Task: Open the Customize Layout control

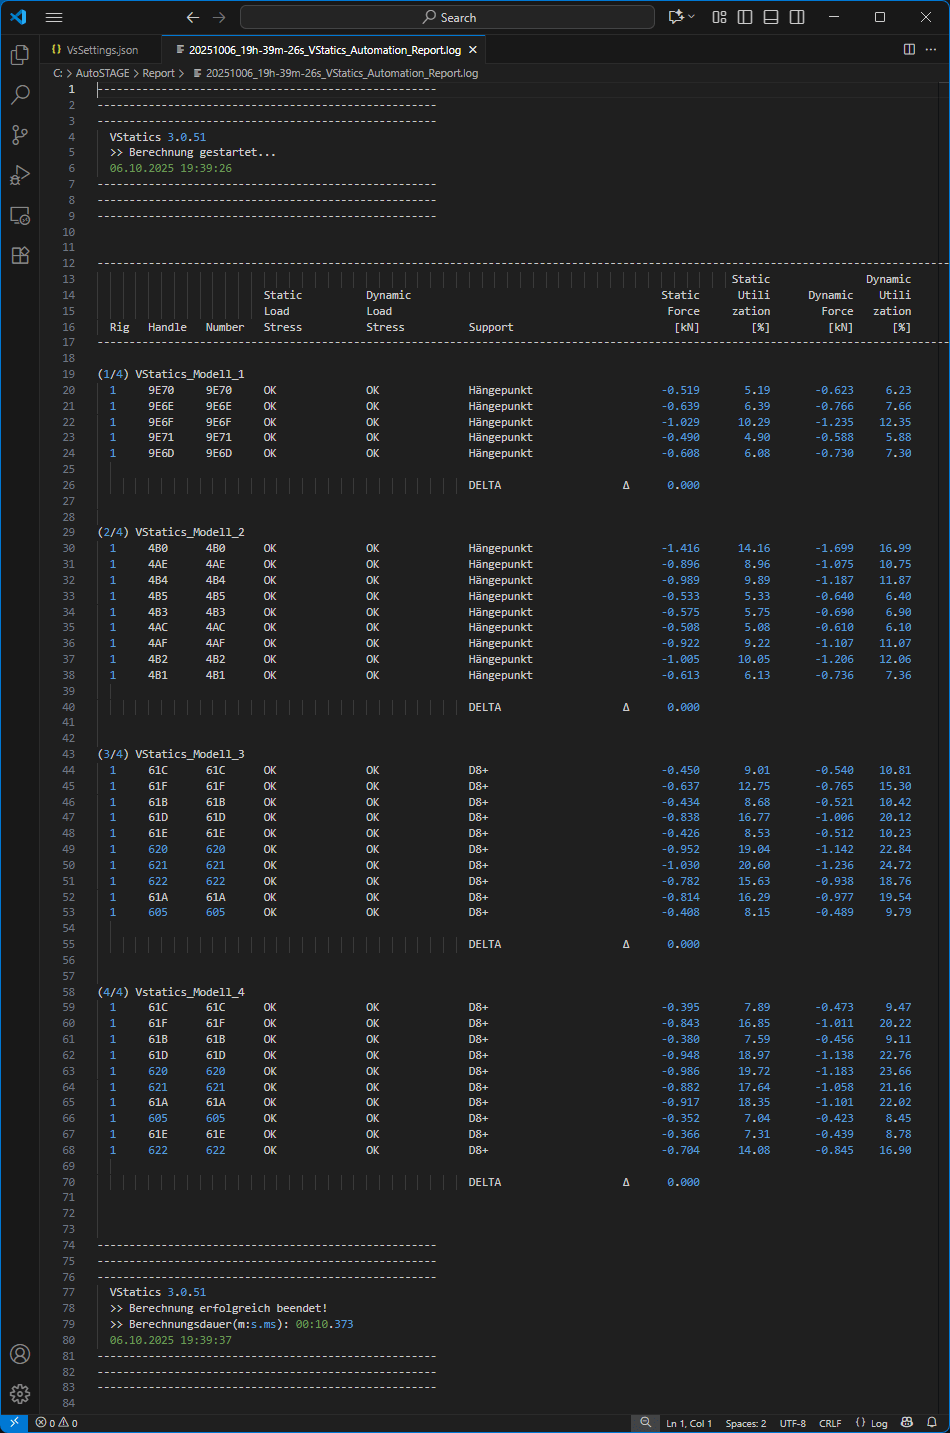Action: (719, 17)
